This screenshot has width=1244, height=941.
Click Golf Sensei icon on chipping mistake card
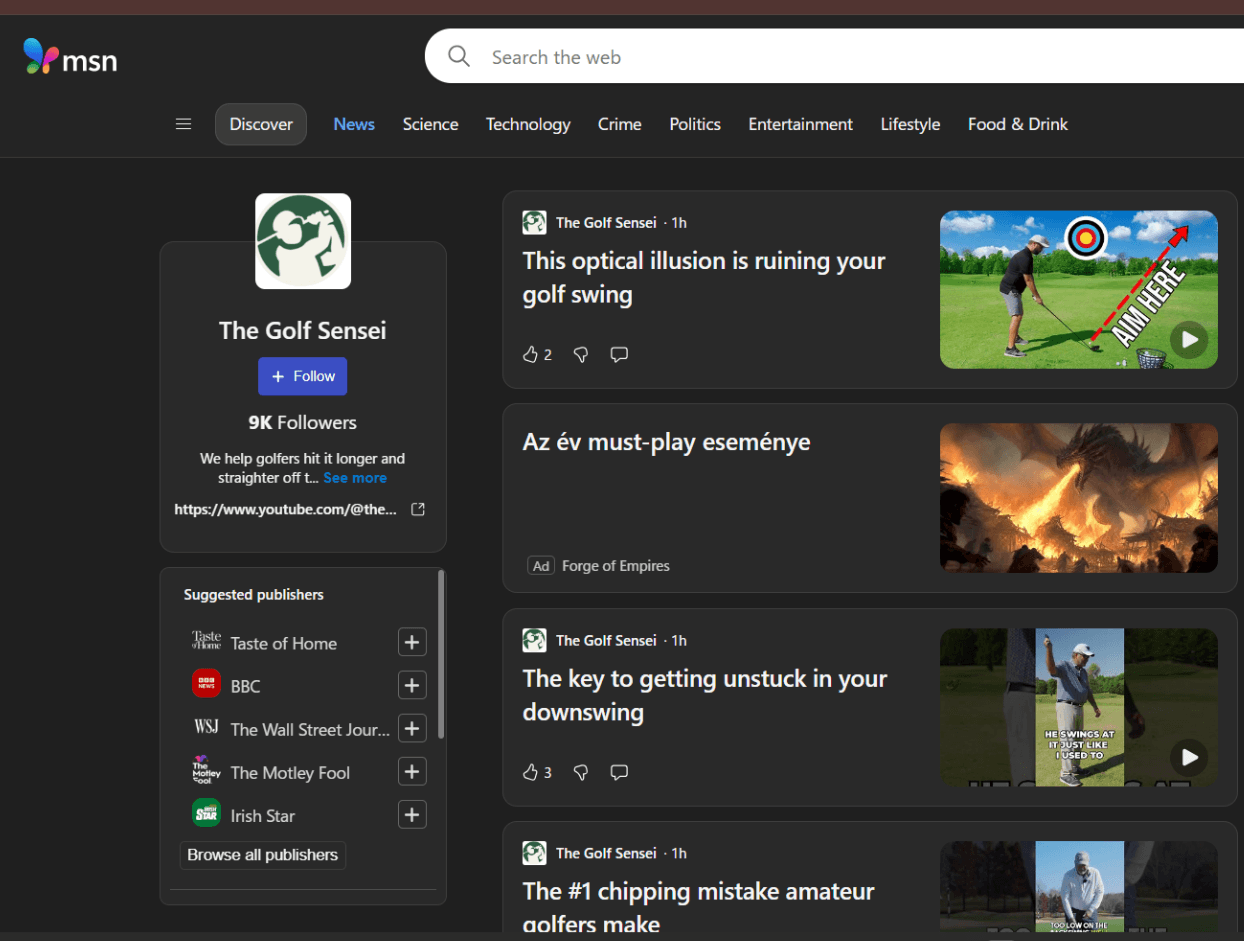[534, 853]
